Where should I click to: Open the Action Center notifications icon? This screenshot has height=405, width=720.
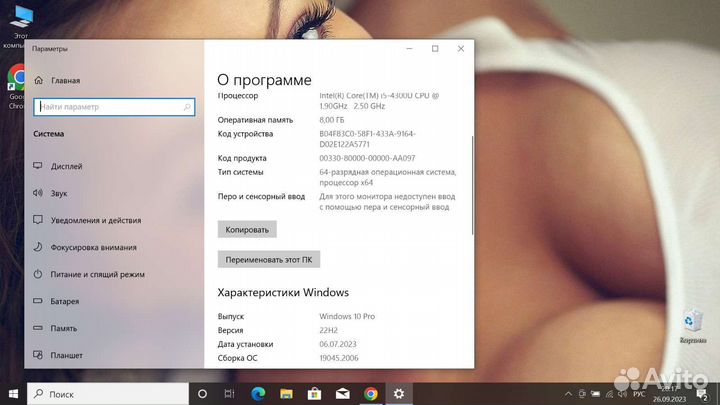(702, 394)
